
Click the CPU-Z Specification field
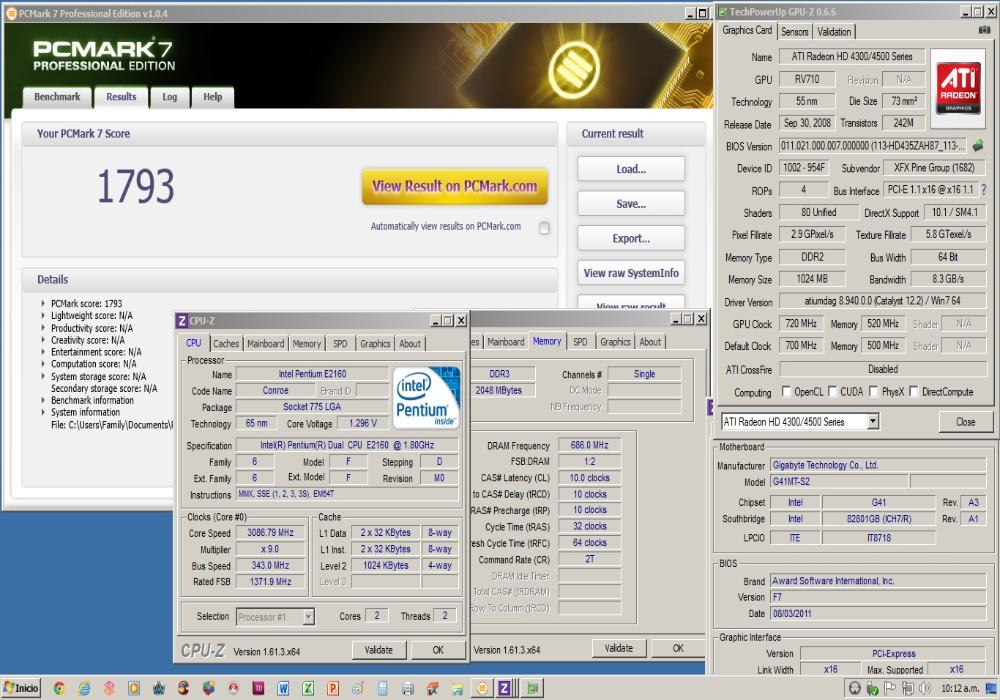point(347,445)
